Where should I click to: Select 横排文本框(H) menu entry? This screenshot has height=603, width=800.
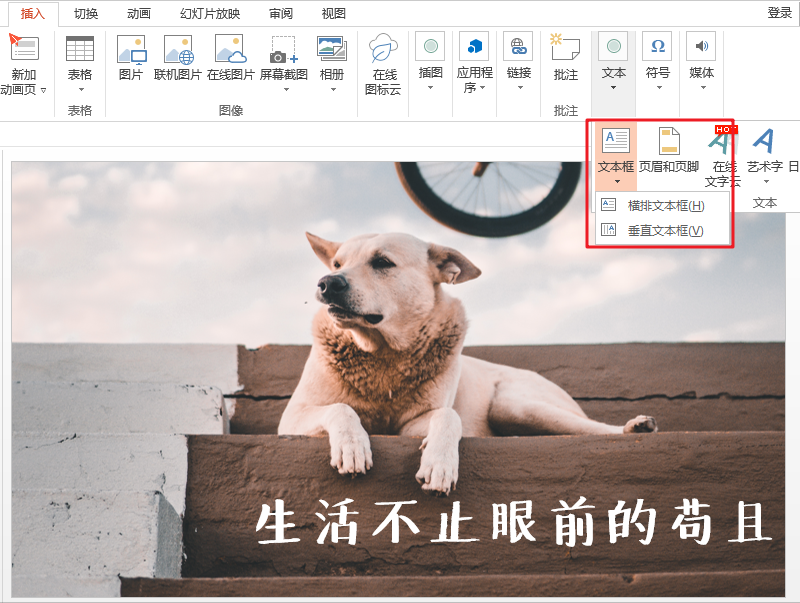click(662, 205)
